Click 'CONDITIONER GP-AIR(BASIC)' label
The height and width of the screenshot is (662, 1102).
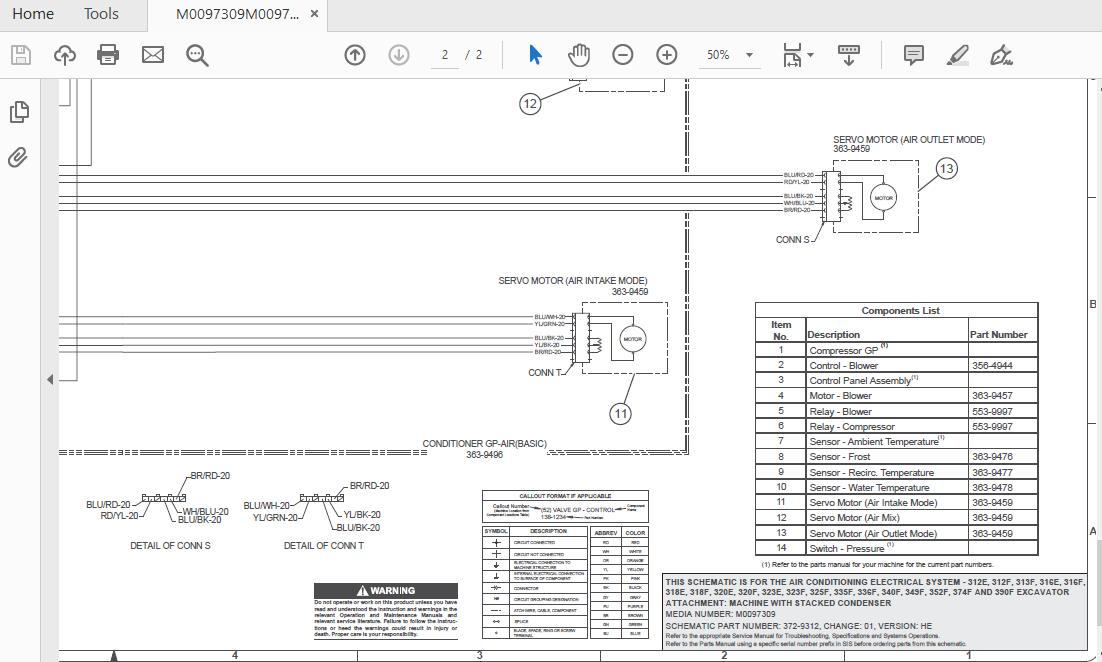[x=484, y=443]
